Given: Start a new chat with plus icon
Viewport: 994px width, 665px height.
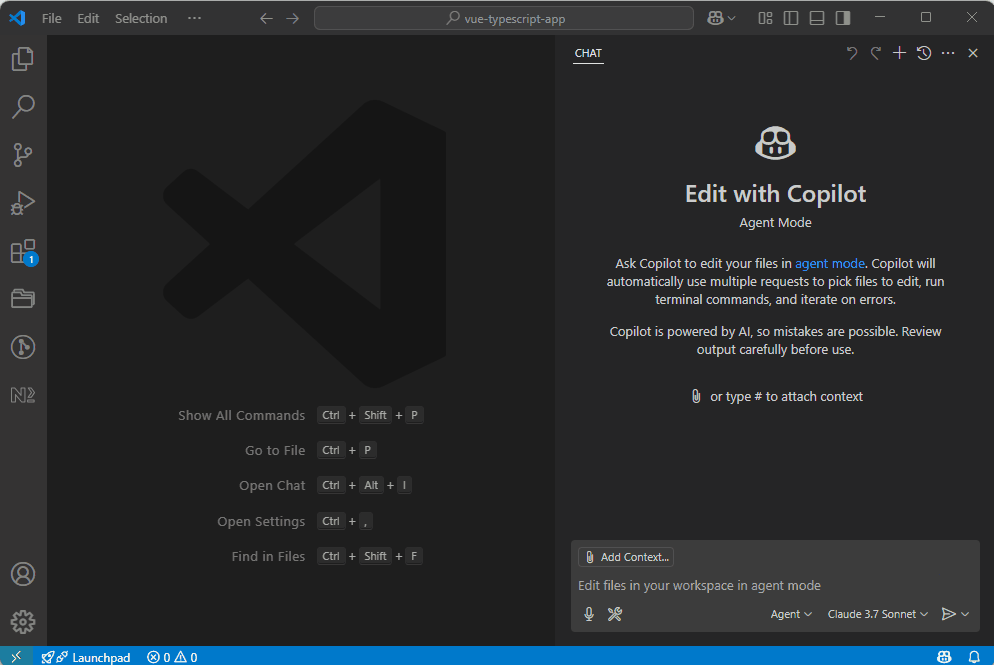Looking at the screenshot, I should [x=900, y=53].
